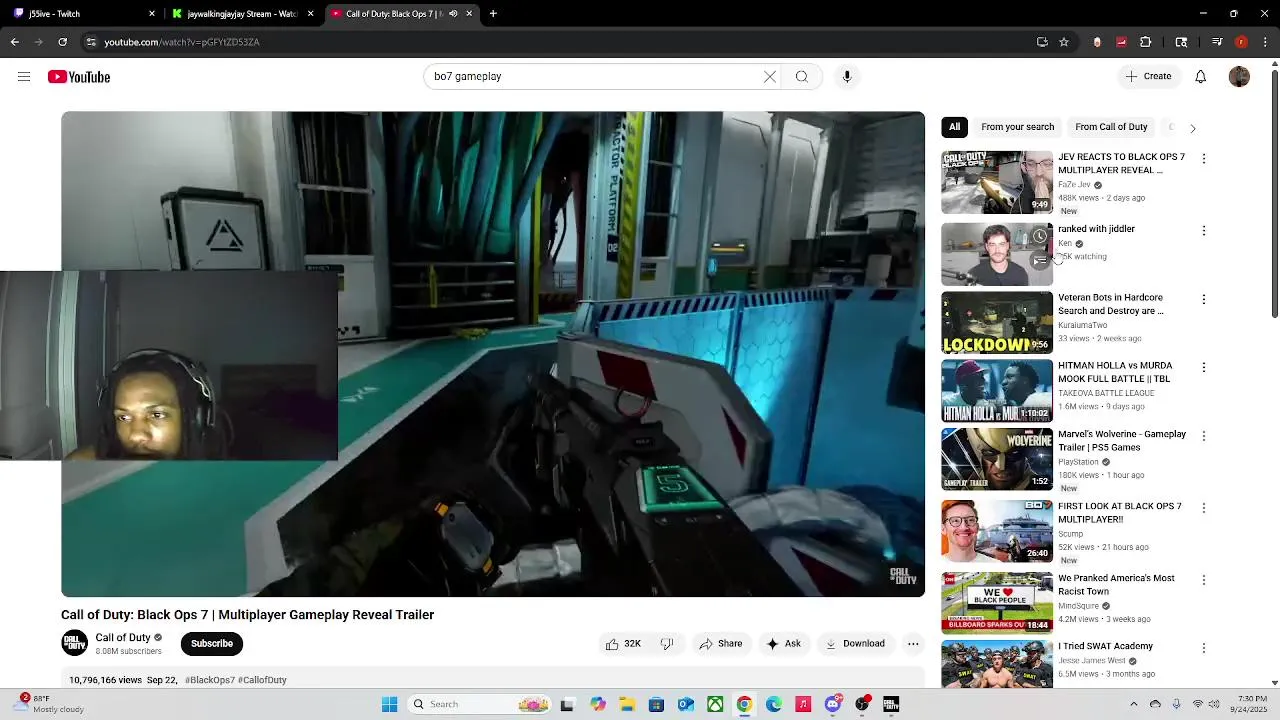Open the Windows Start menu

(390, 704)
